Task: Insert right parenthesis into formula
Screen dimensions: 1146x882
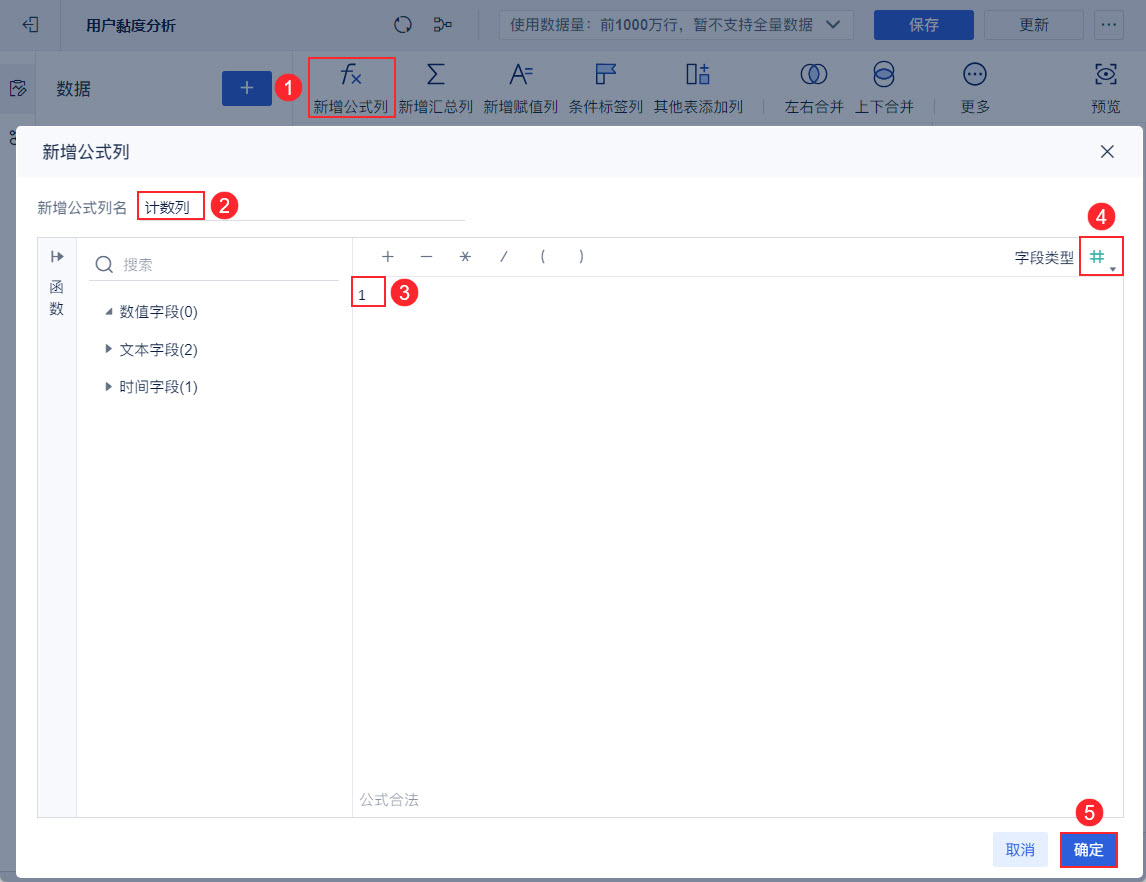Action: [x=581, y=256]
